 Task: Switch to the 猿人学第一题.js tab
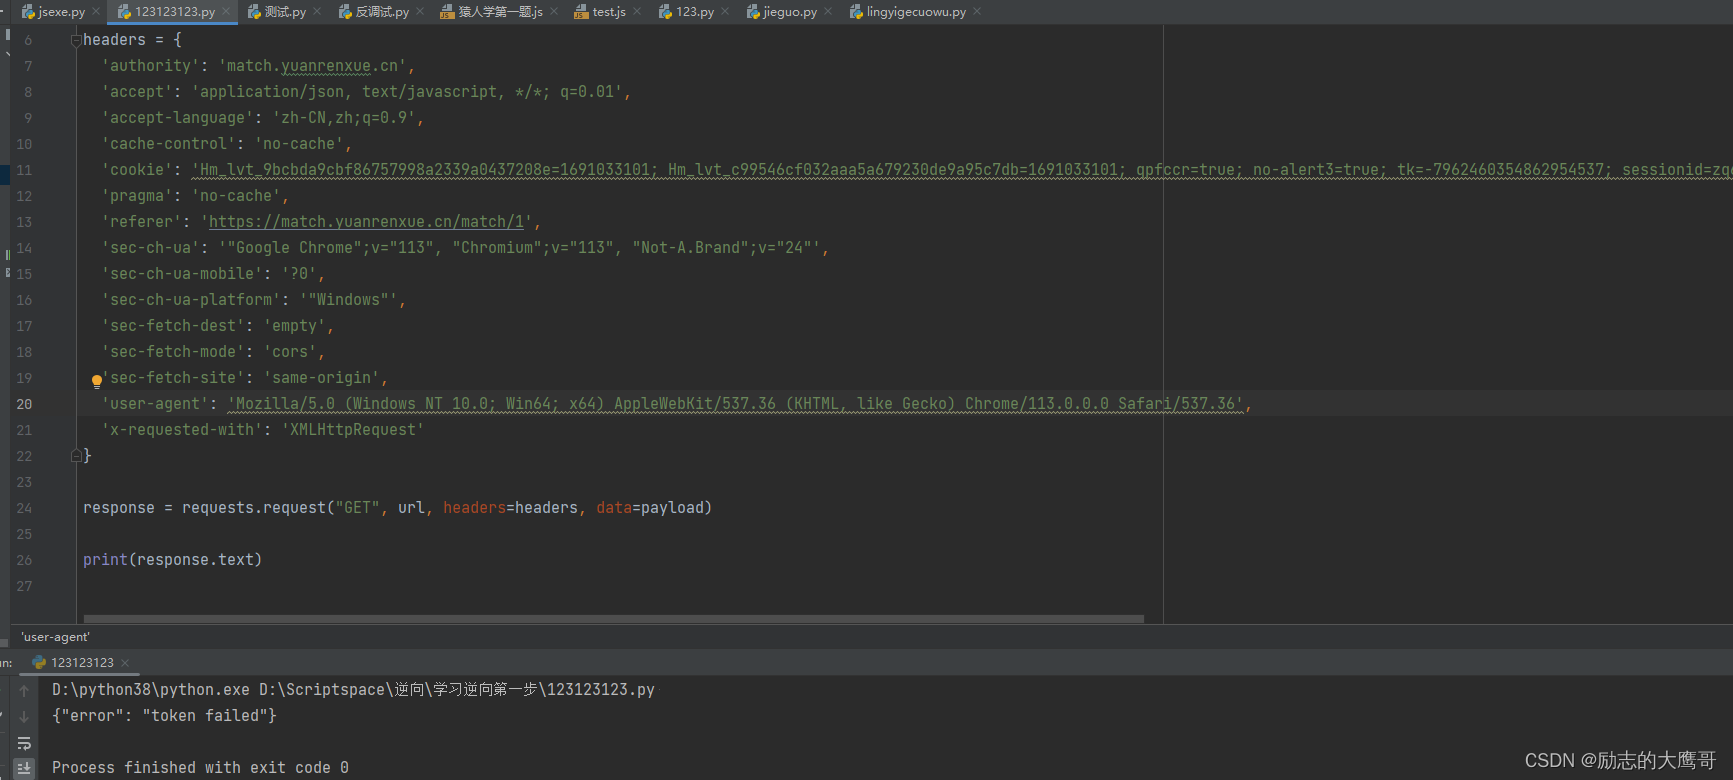click(x=501, y=12)
